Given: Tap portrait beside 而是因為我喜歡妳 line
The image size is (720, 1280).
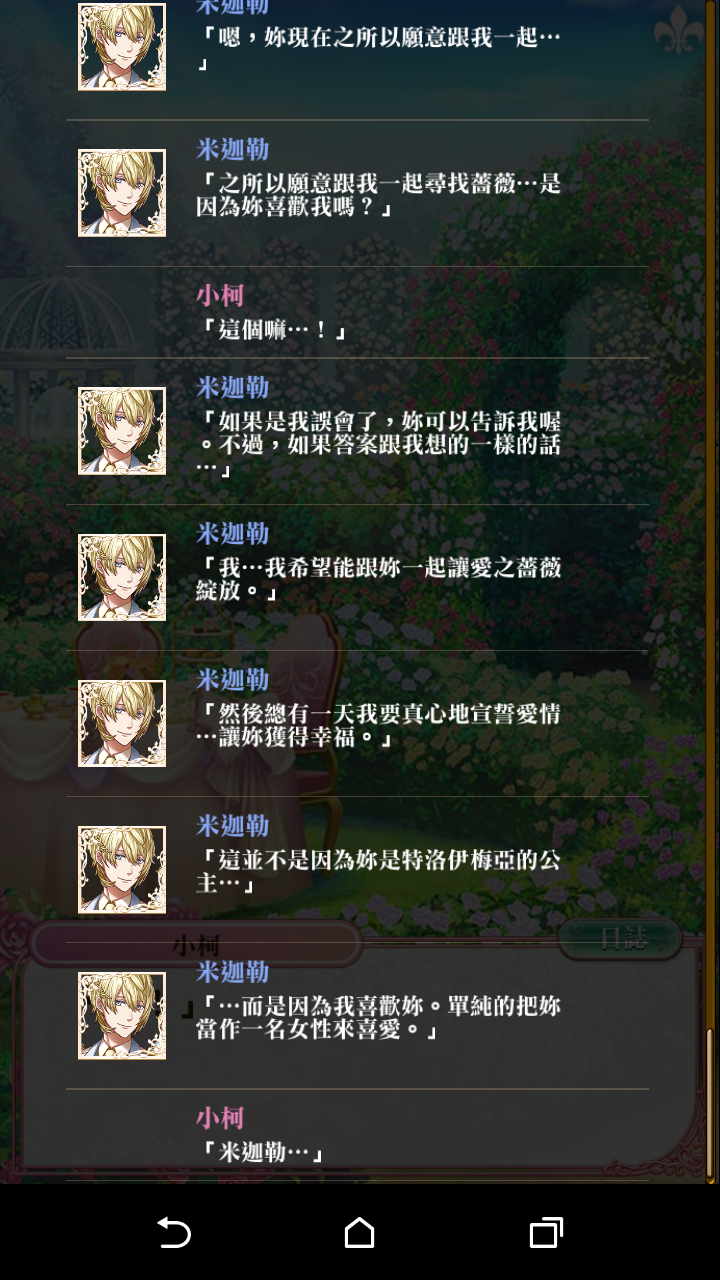Looking at the screenshot, I should 122,1015.
